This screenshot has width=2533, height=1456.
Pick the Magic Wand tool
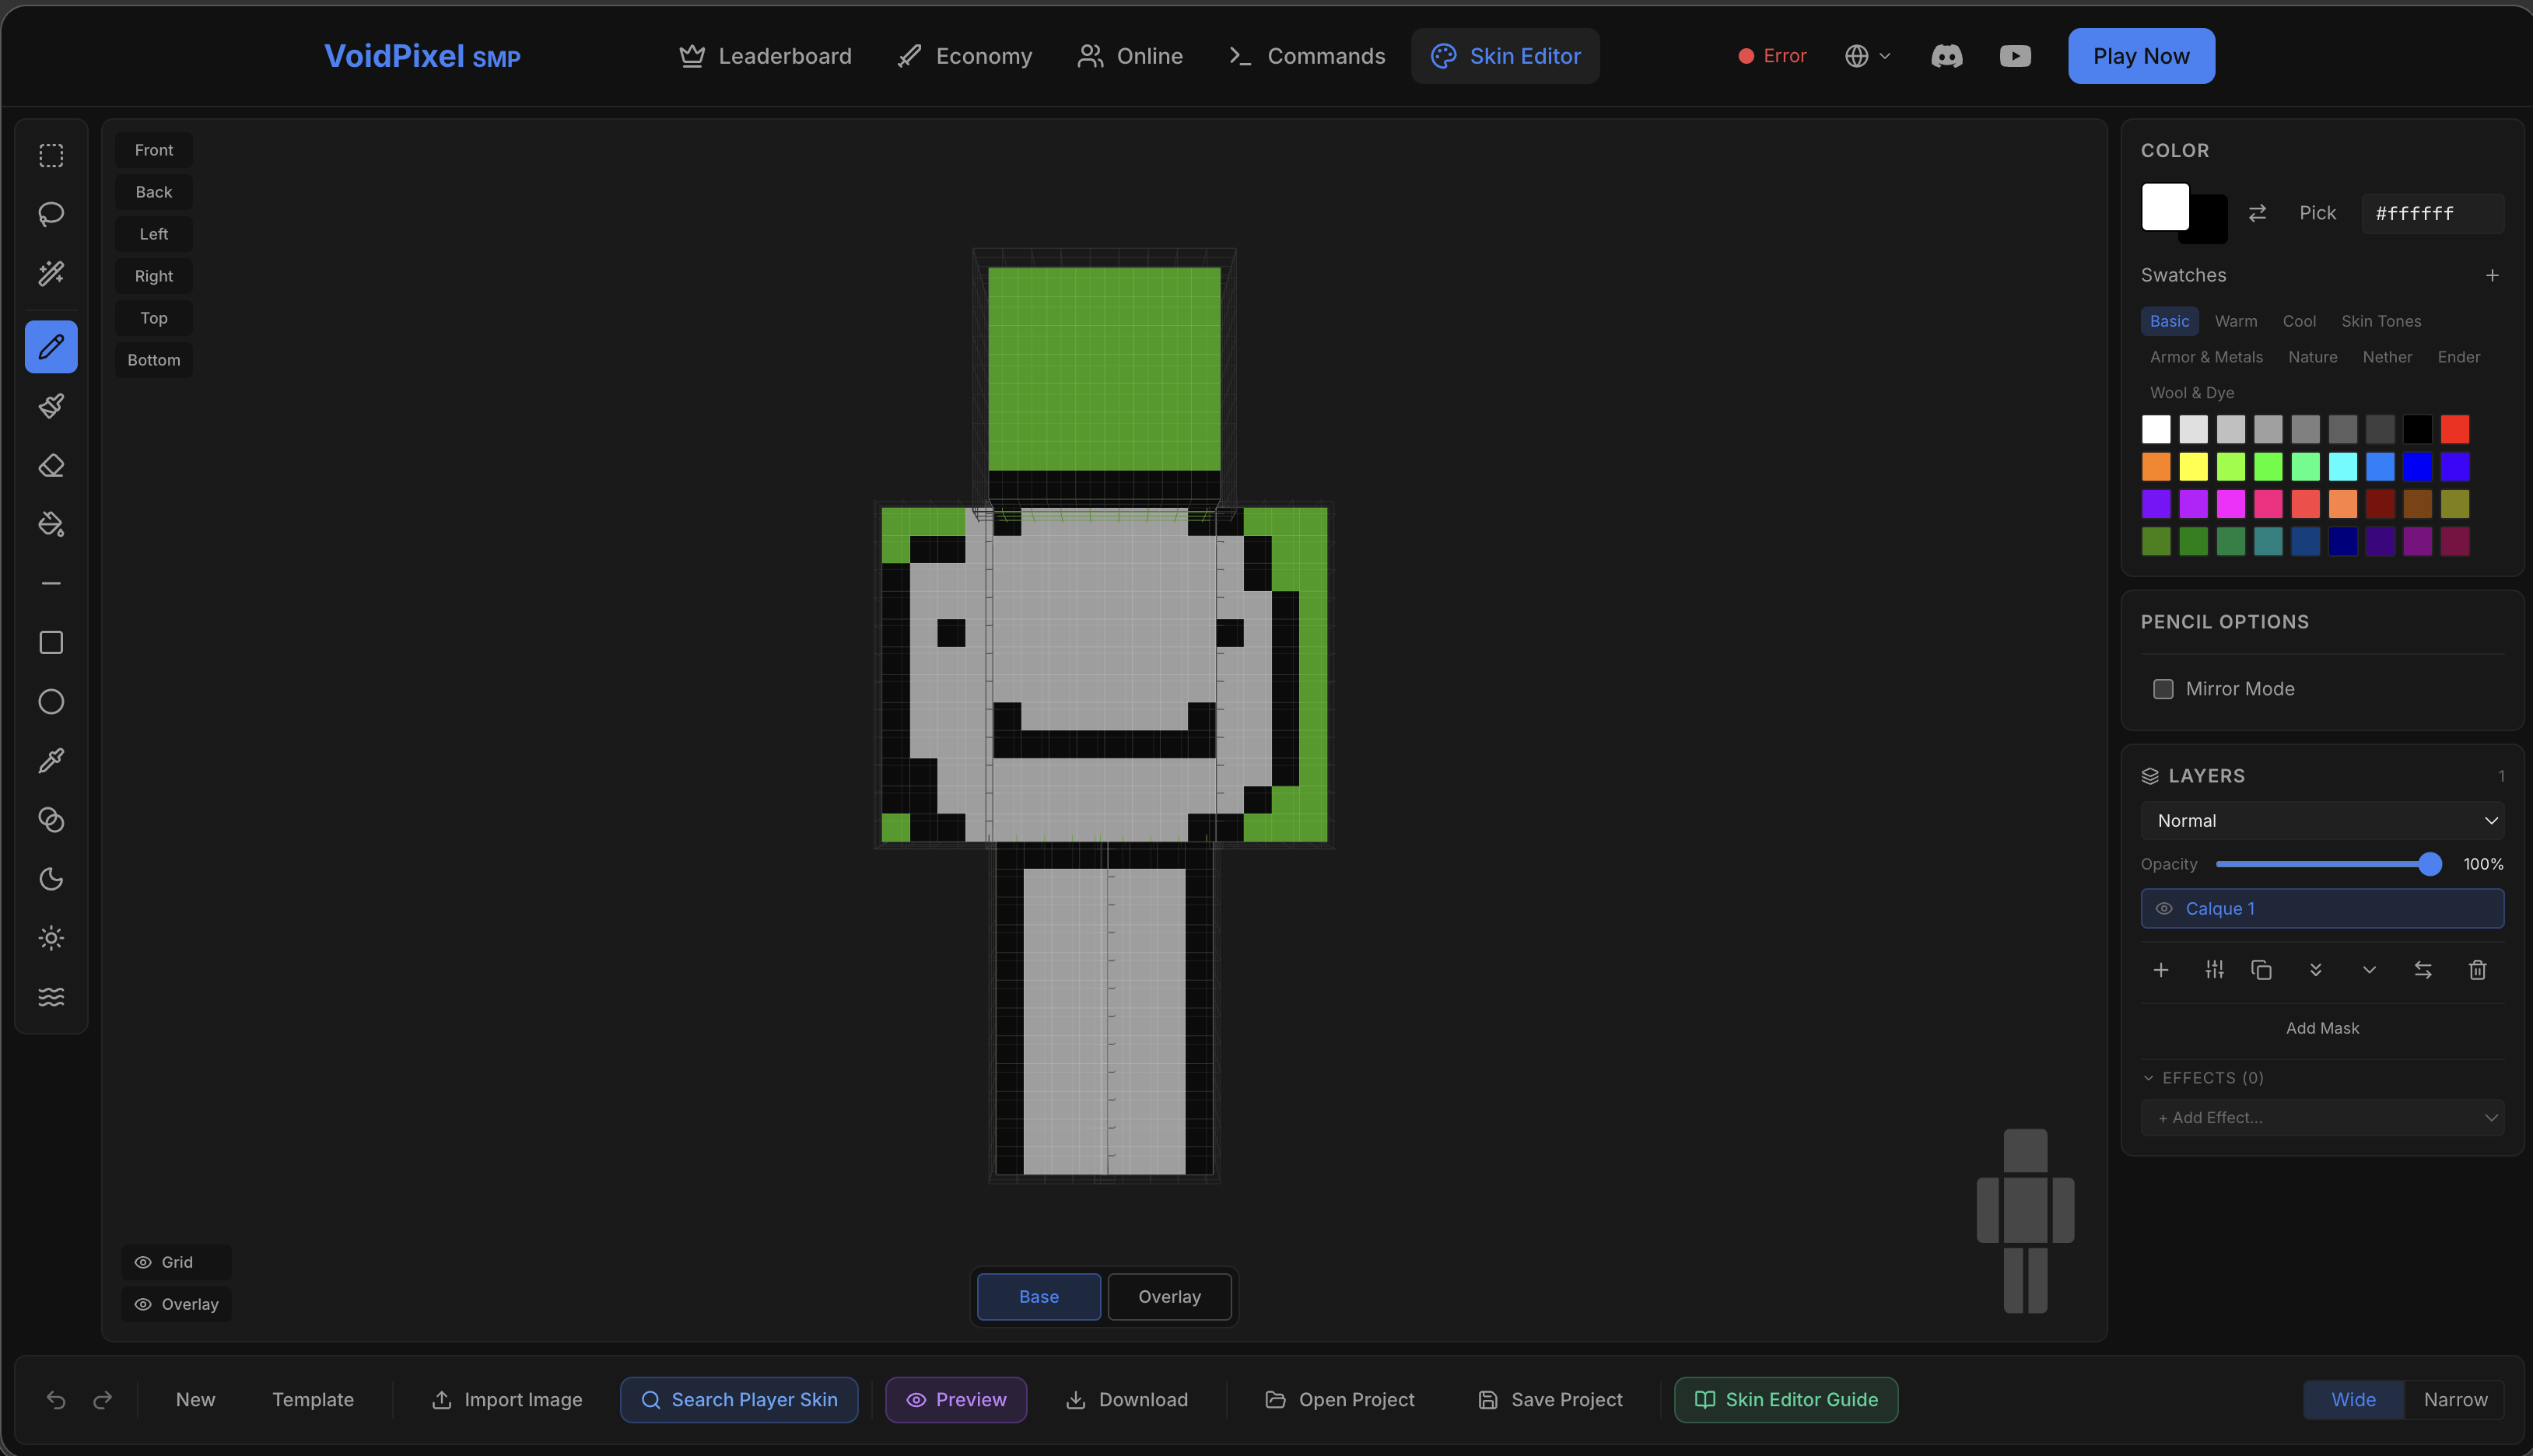point(50,273)
